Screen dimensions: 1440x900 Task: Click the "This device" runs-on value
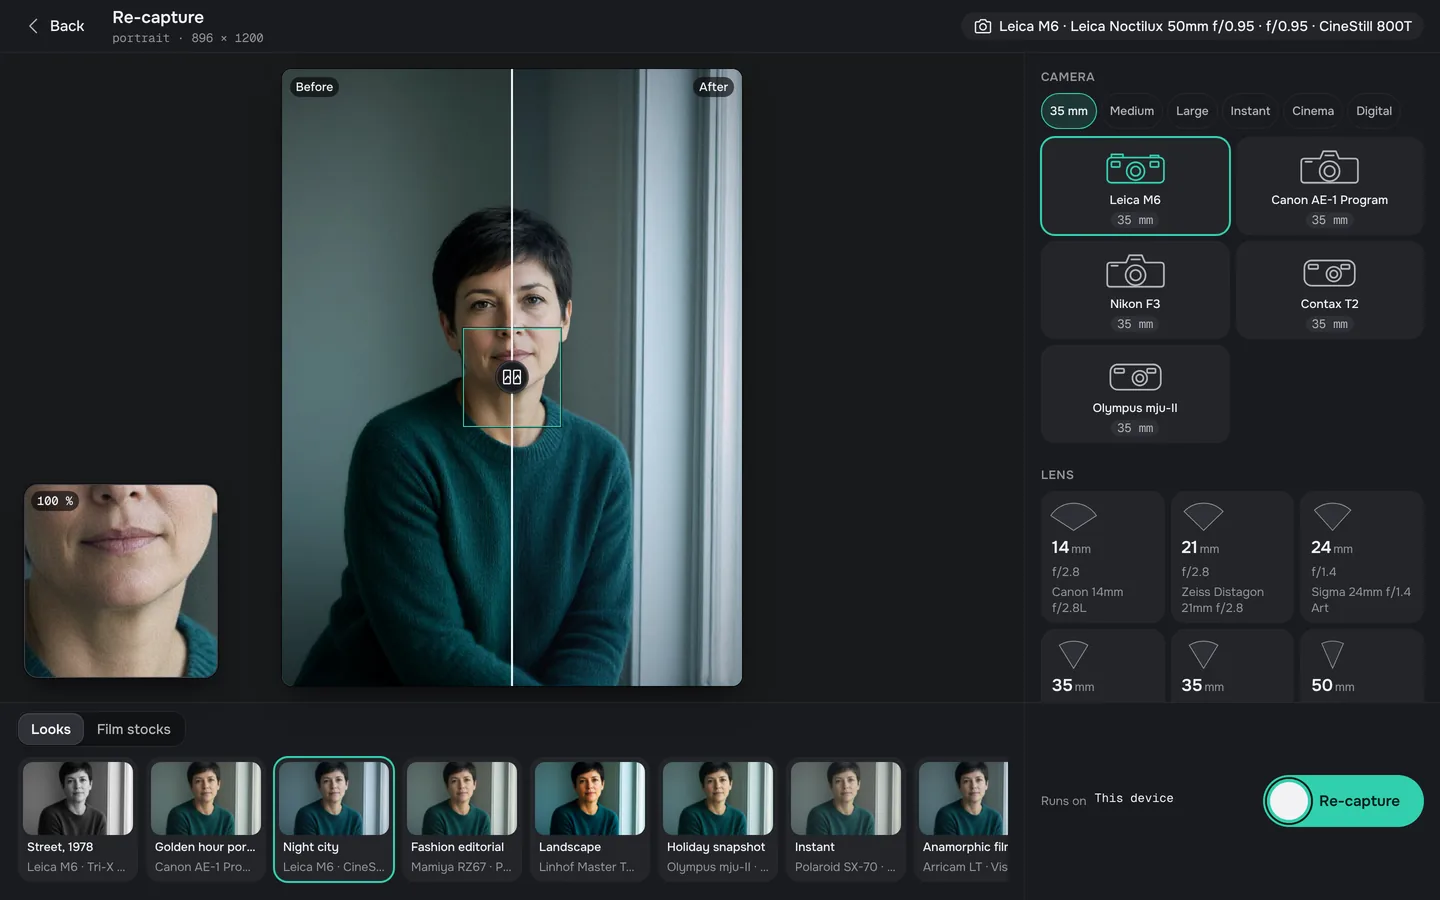1134,798
